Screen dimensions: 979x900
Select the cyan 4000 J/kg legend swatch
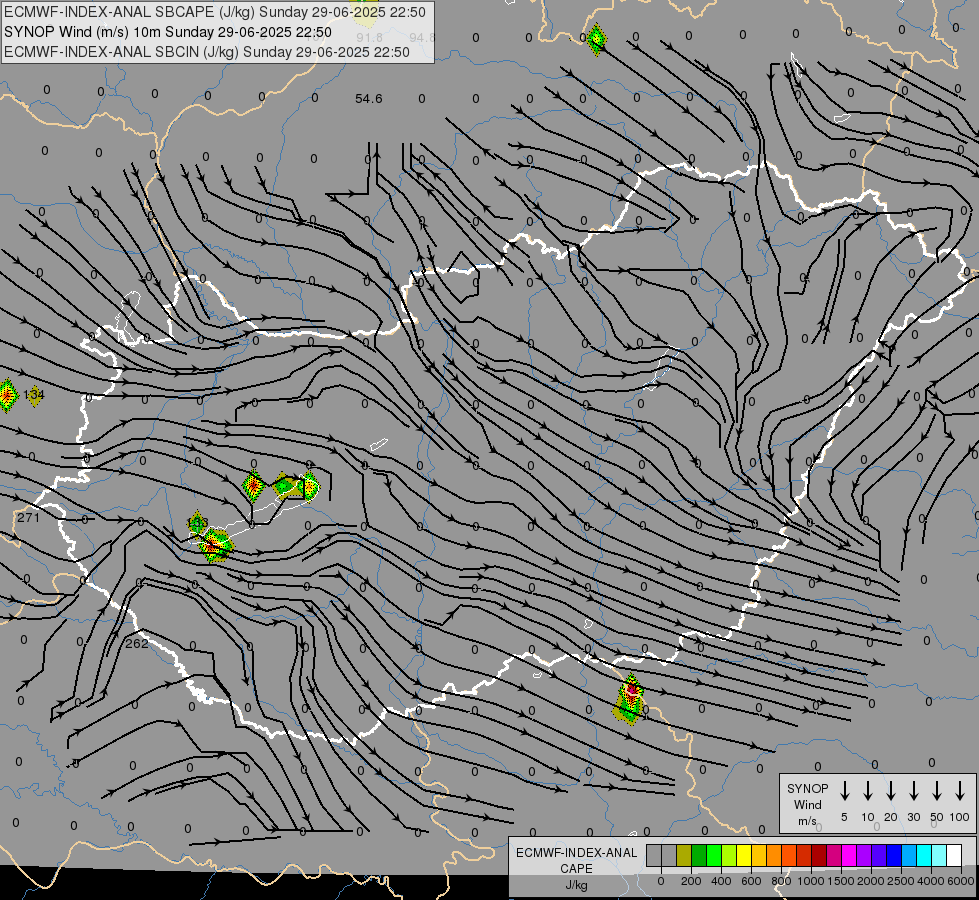[925, 855]
